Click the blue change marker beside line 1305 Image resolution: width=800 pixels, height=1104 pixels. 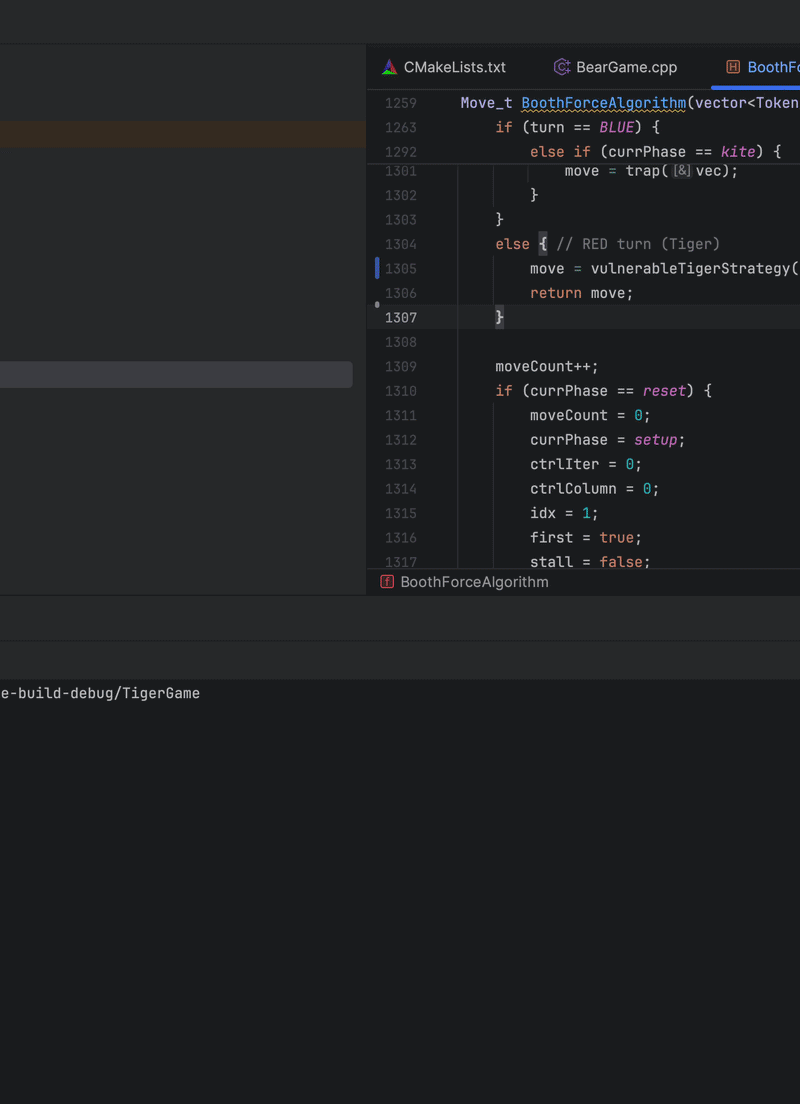coord(377,268)
